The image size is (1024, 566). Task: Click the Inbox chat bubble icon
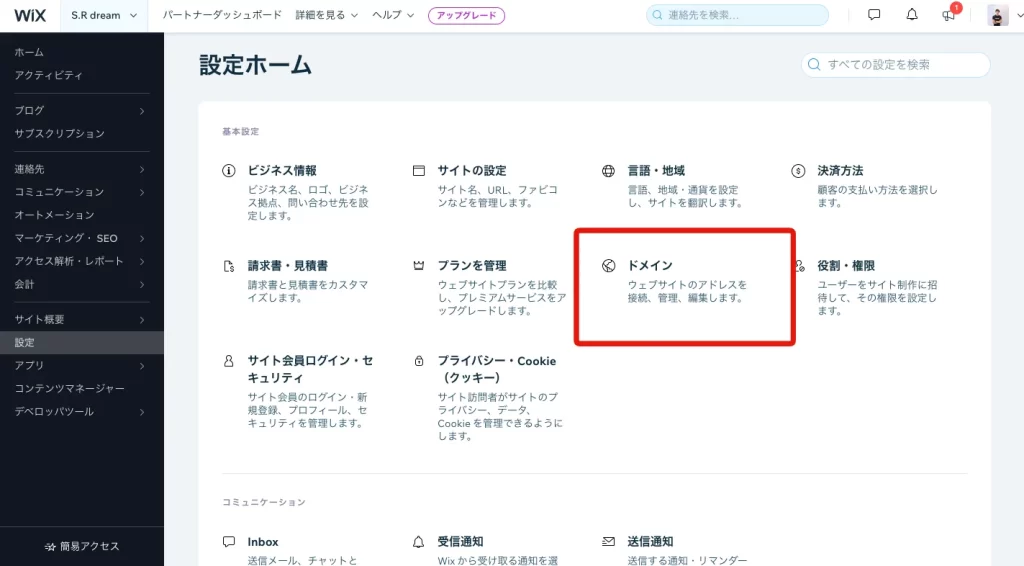click(229, 541)
